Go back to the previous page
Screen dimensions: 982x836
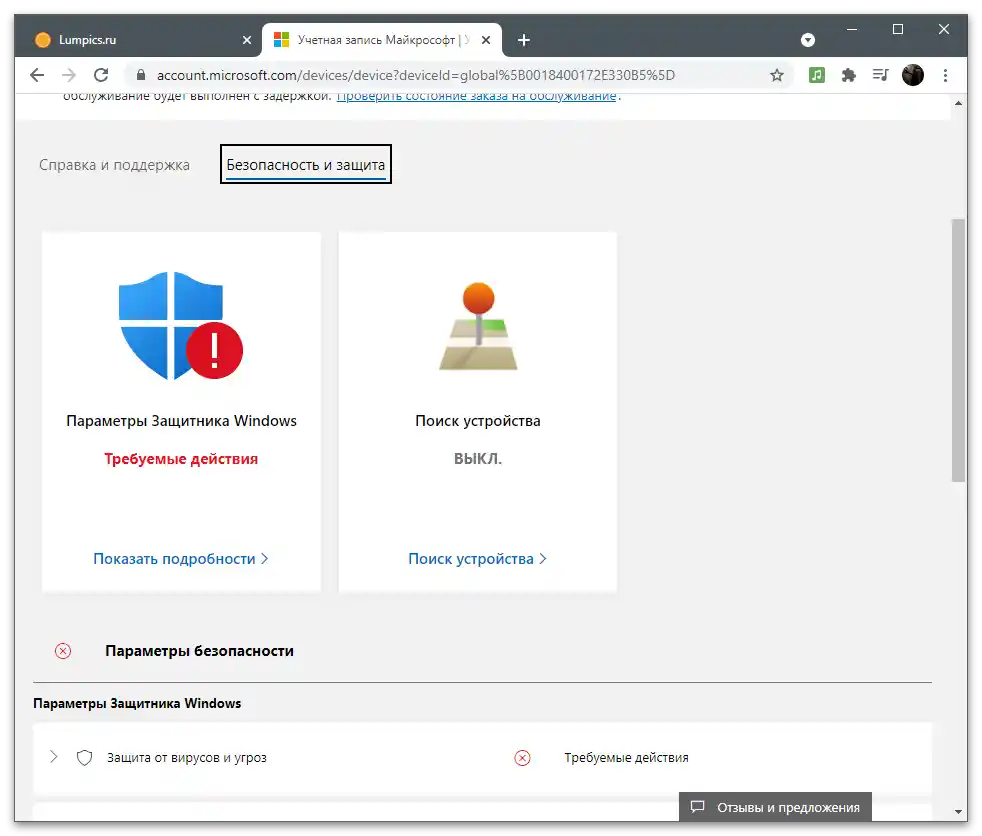click(37, 75)
